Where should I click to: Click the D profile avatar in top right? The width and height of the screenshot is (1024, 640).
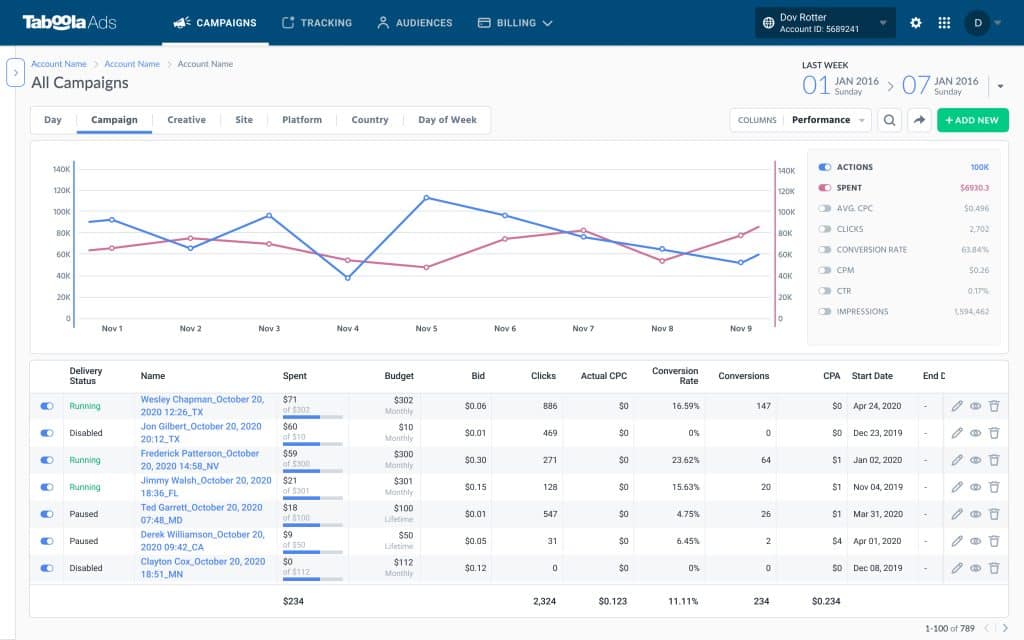coord(977,22)
